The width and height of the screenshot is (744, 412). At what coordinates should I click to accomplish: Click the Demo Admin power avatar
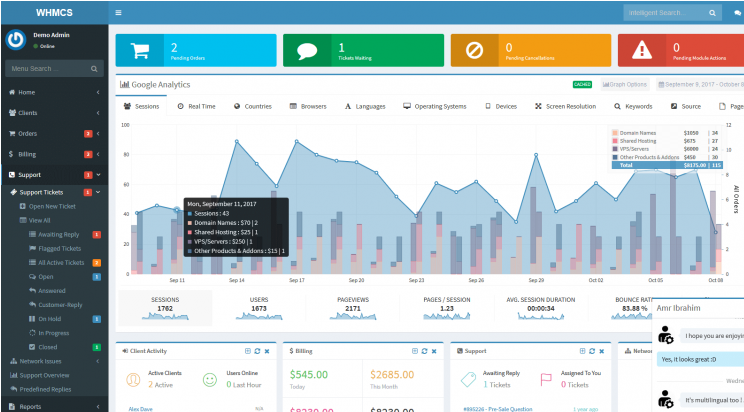click(x=16, y=39)
